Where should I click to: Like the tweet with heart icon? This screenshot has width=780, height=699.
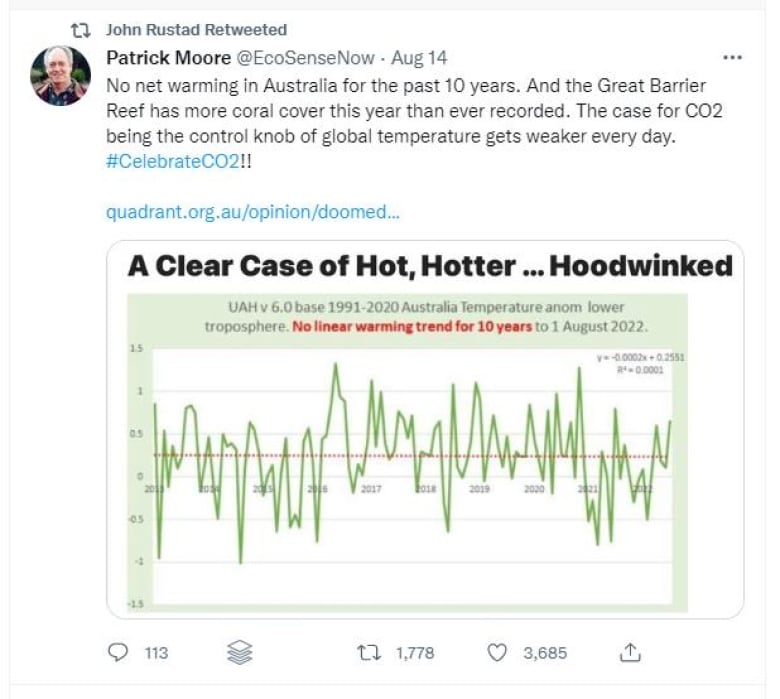coord(496,653)
